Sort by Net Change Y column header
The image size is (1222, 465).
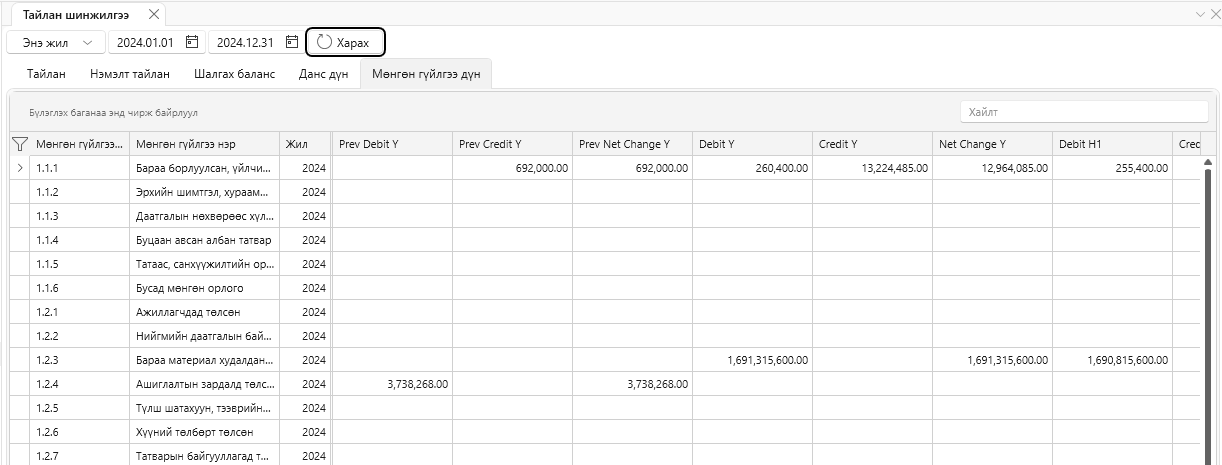[x=992, y=144]
